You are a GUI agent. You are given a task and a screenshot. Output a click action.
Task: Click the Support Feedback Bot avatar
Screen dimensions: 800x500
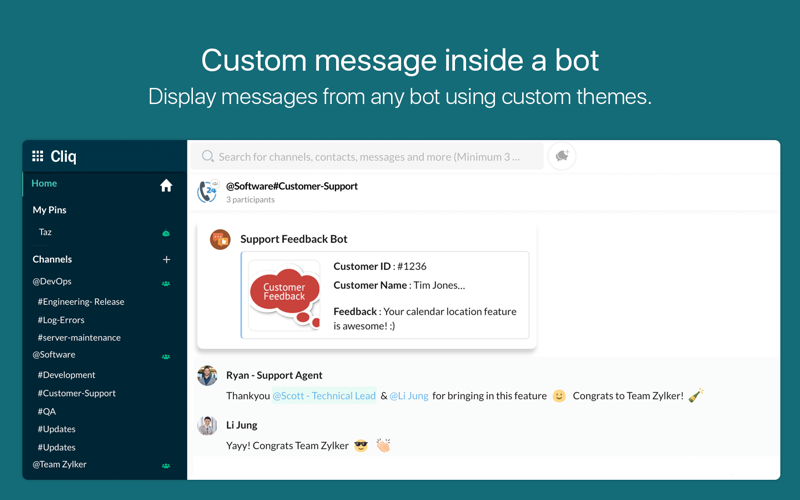pos(220,239)
